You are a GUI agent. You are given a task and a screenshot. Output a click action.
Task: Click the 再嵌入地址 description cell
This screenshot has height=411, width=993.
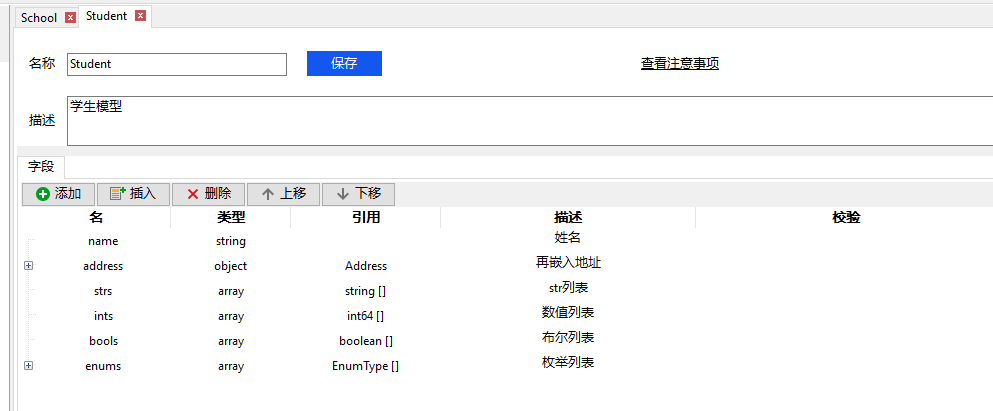point(568,263)
